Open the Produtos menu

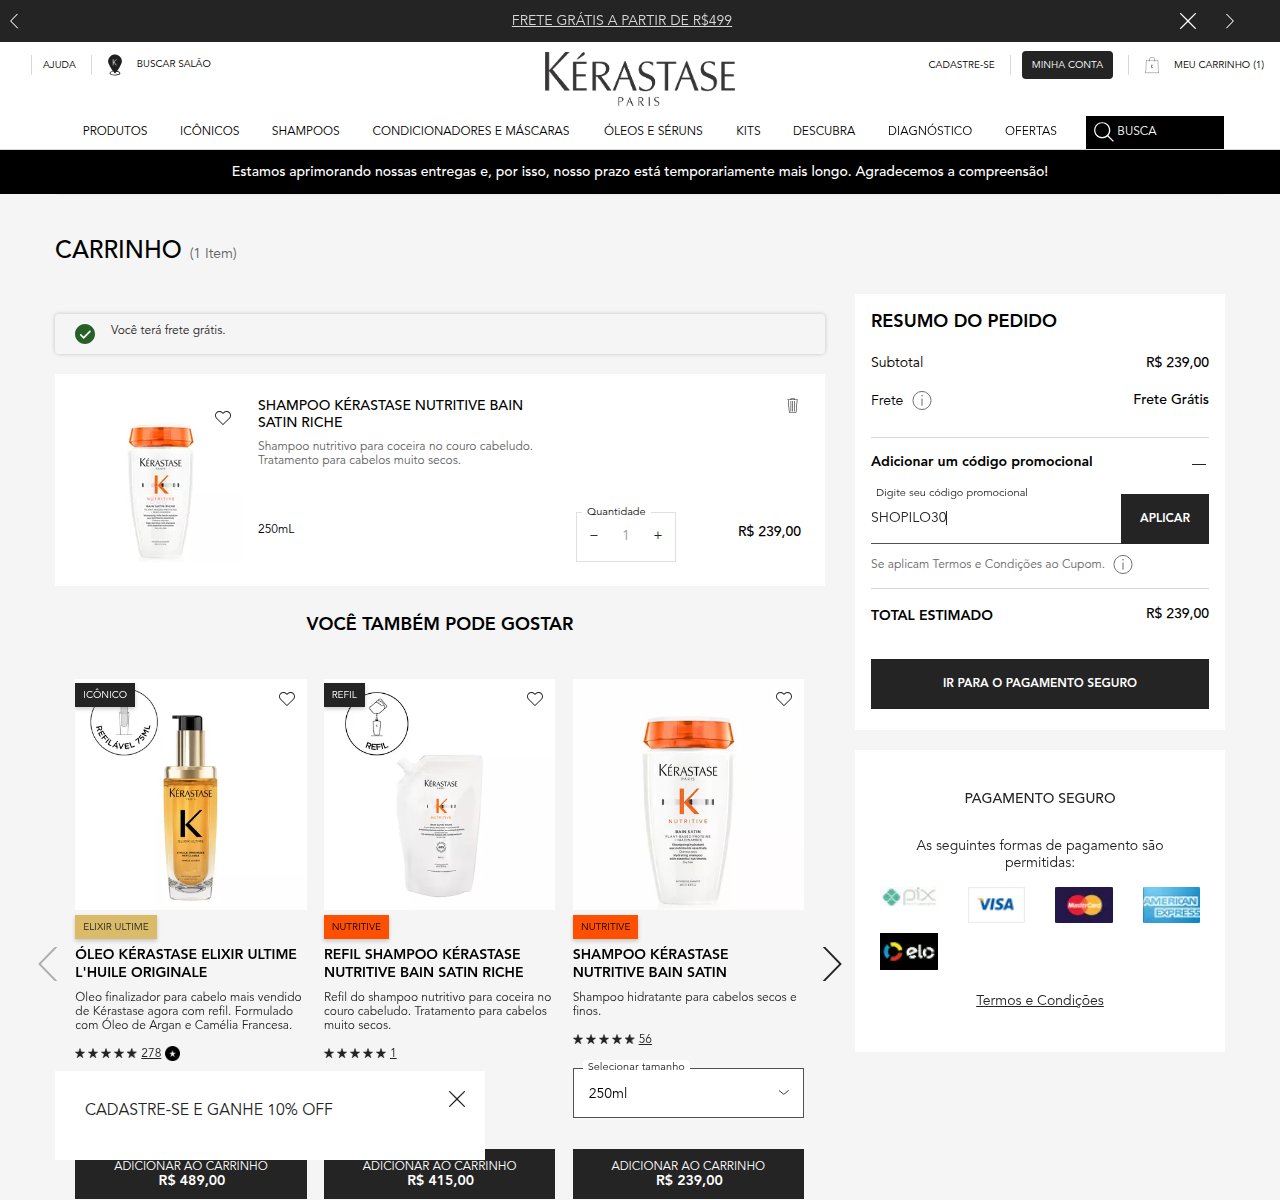[115, 131]
